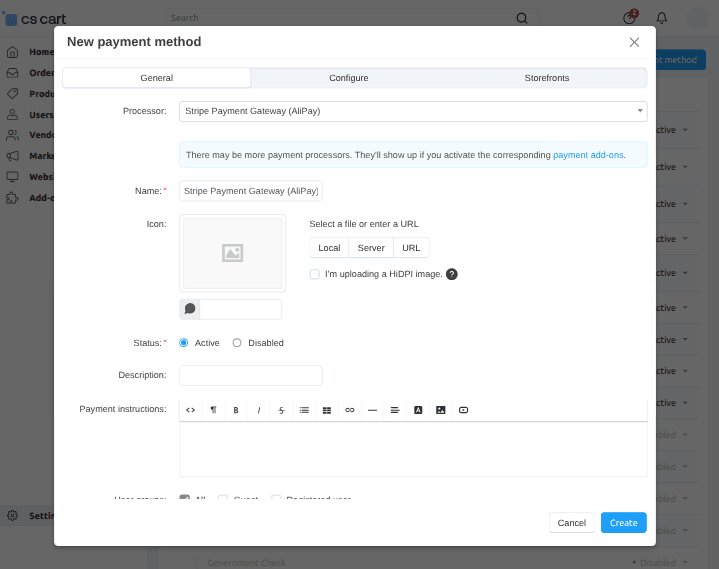The image size is (719, 569).
Task: Switch to the Configure tab
Action: (x=349, y=78)
